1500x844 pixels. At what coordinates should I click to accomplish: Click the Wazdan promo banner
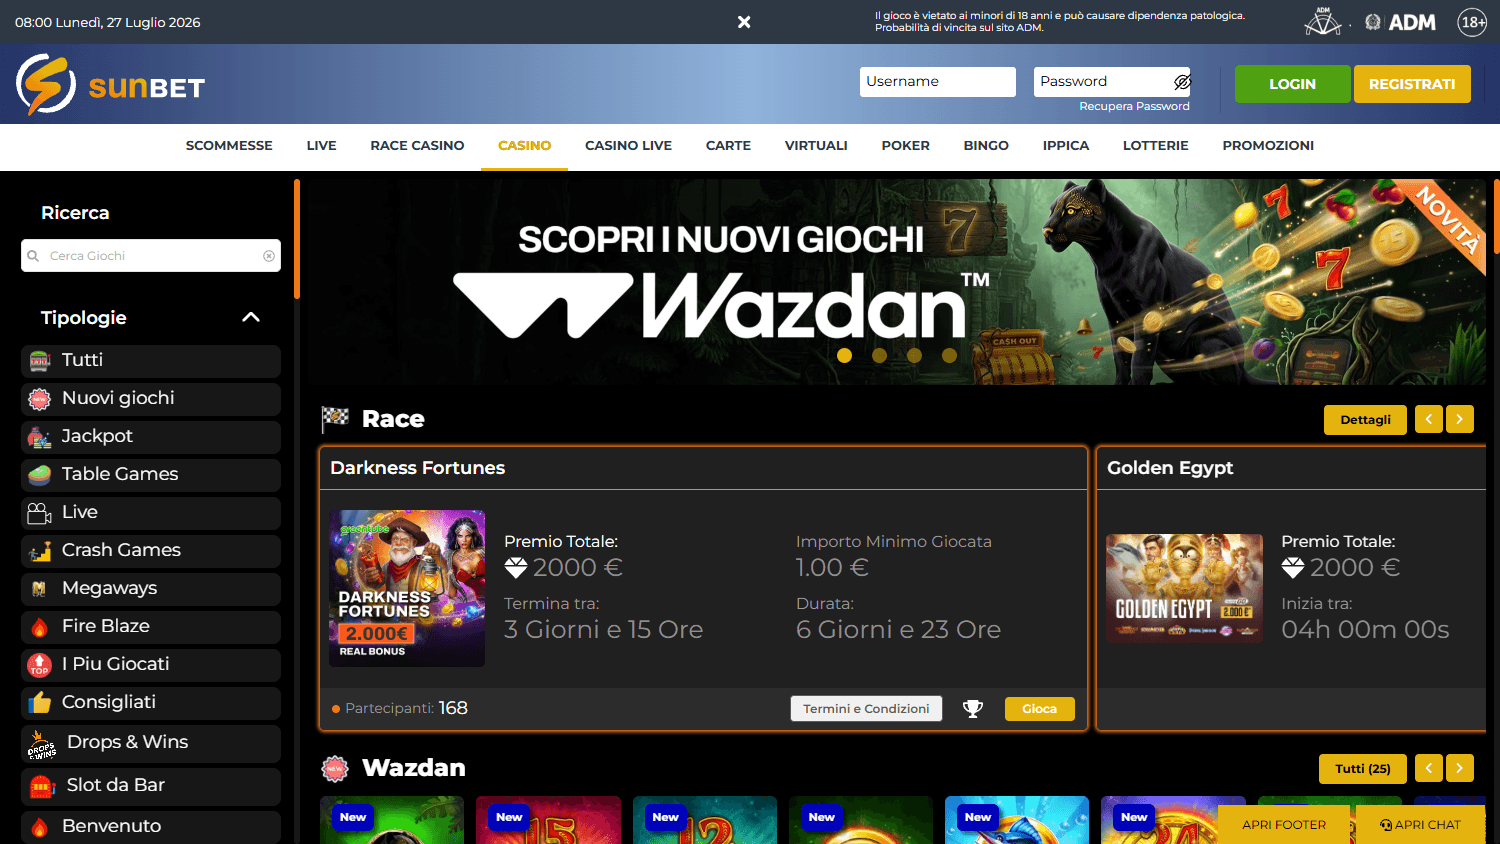pyautogui.click(x=896, y=282)
